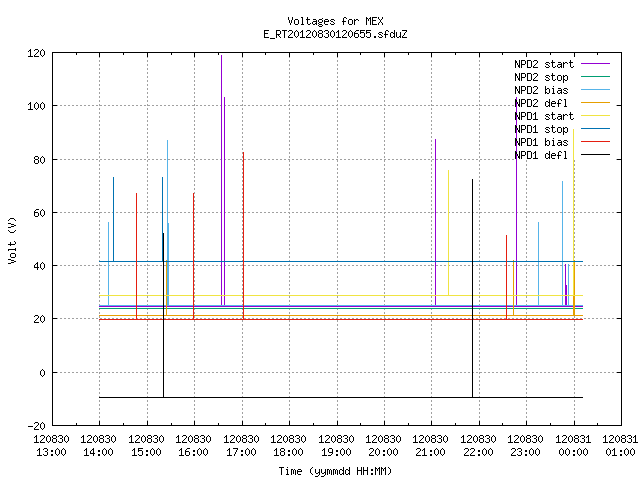This screenshot has width=640, height=480.
Task: Click the y-axis value 80
Action: coord(39,160)
